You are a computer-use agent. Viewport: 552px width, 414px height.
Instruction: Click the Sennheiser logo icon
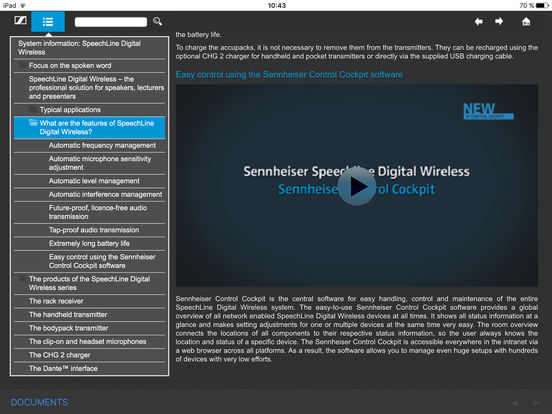[20, 20]
